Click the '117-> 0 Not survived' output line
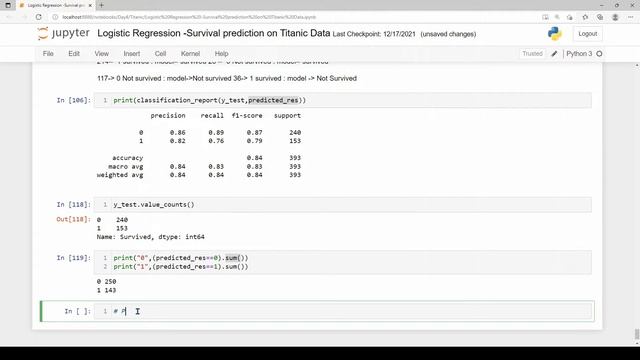The image size is (640, 360). click(227, 78)
